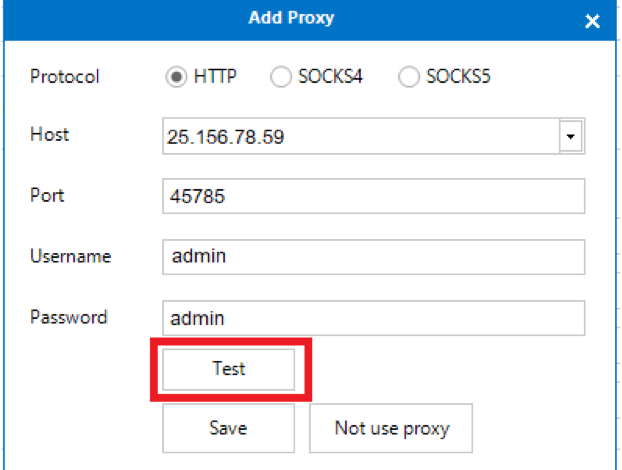The width and height of the screenshot is (622, 470).
Task: Expand the Host dropdown arrow
Action: 570,136
